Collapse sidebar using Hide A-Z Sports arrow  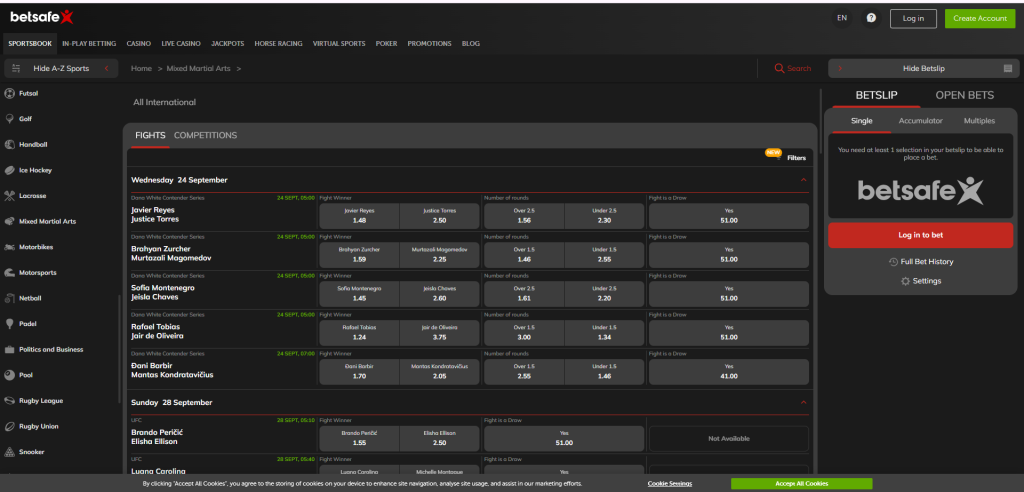(x=106, y=68)
